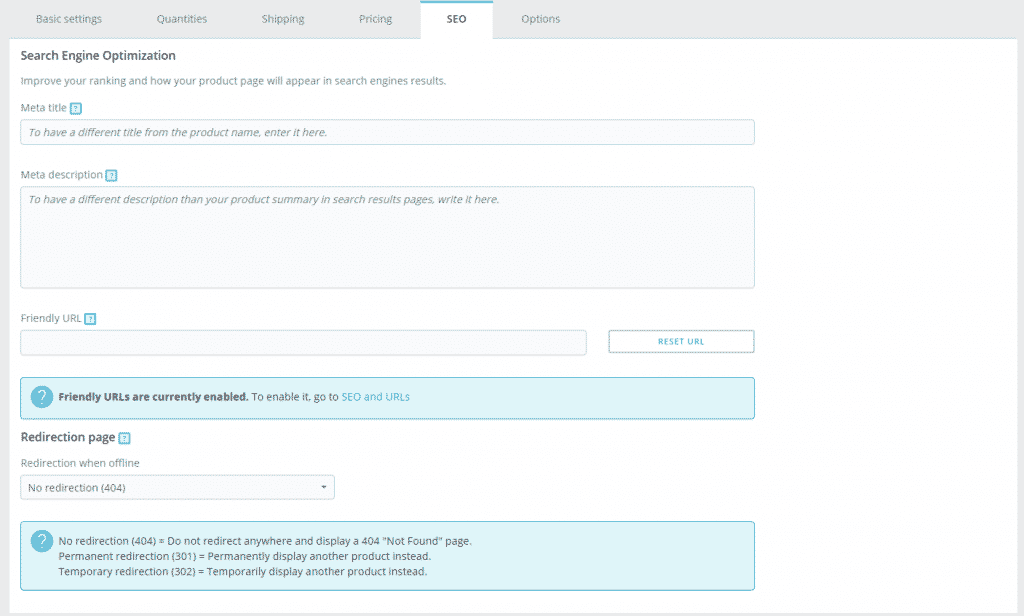Open the help tooltip next to Meta description
The image size is (1024, 616).
(111, 175)
